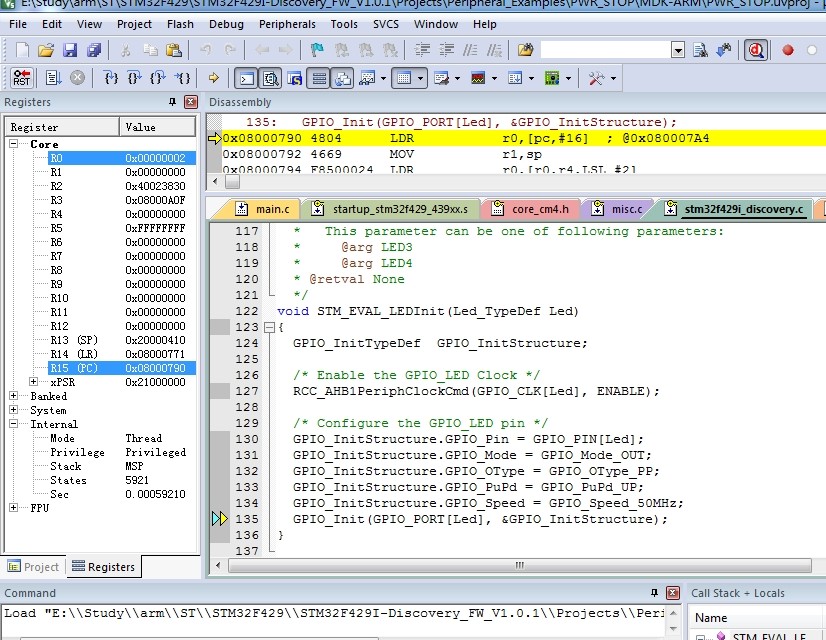The image size is (826, 640).
Task: Click the Run program icon
Action: tap(53, 78)
